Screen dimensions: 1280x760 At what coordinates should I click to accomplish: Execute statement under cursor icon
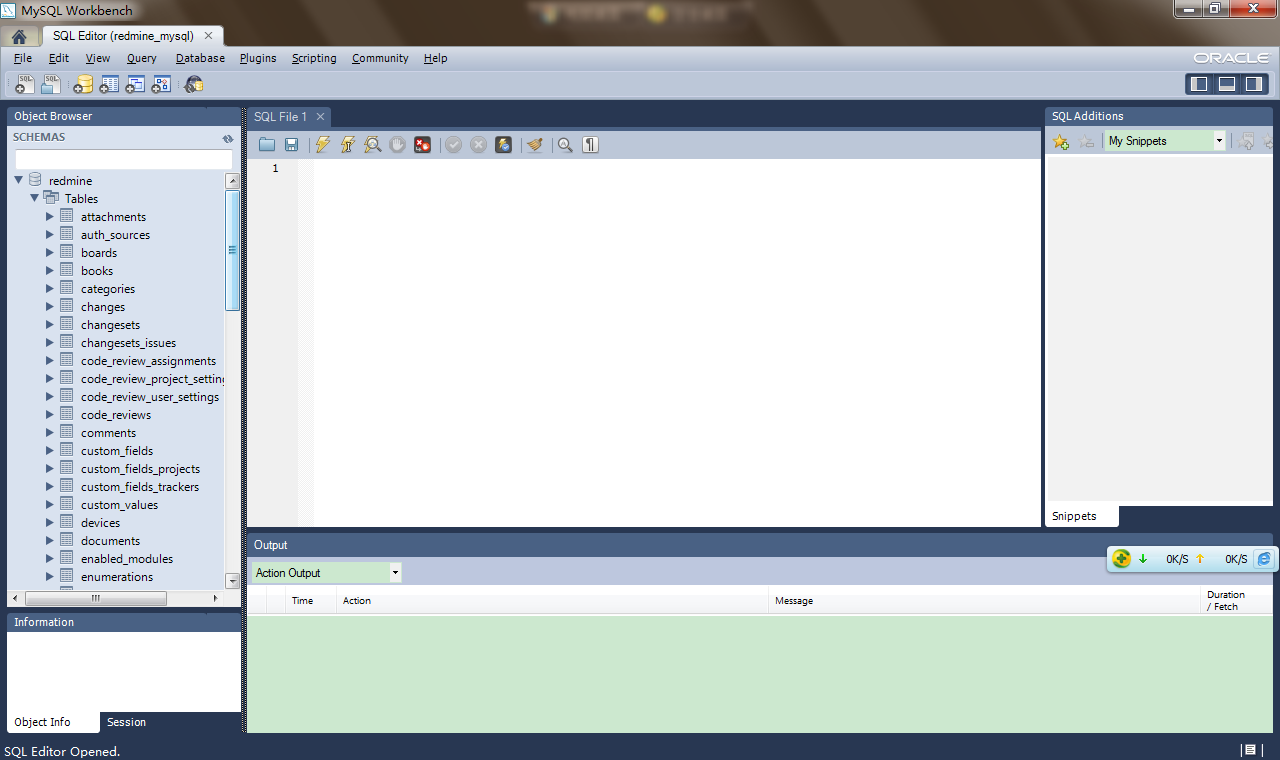pos(347,145)
